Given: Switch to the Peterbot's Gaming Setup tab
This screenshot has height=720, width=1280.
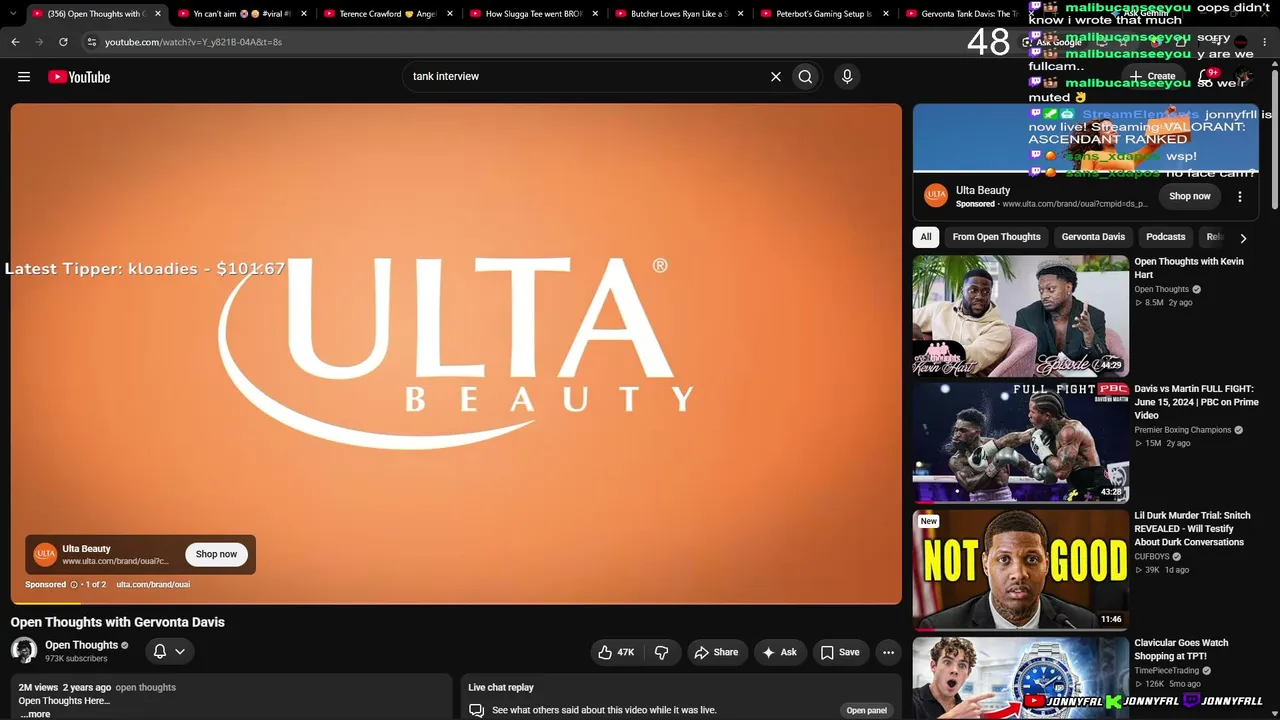Looking at the screenshot, I should (x=820, y=14).
